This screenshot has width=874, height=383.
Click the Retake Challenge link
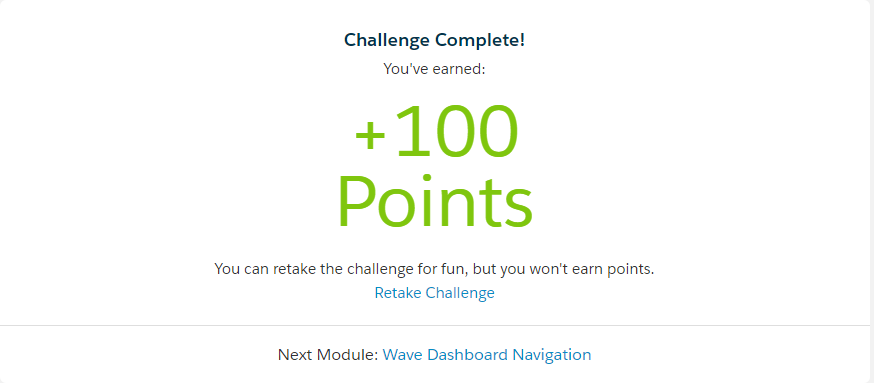pyautogui.click(x=434, y=293)
